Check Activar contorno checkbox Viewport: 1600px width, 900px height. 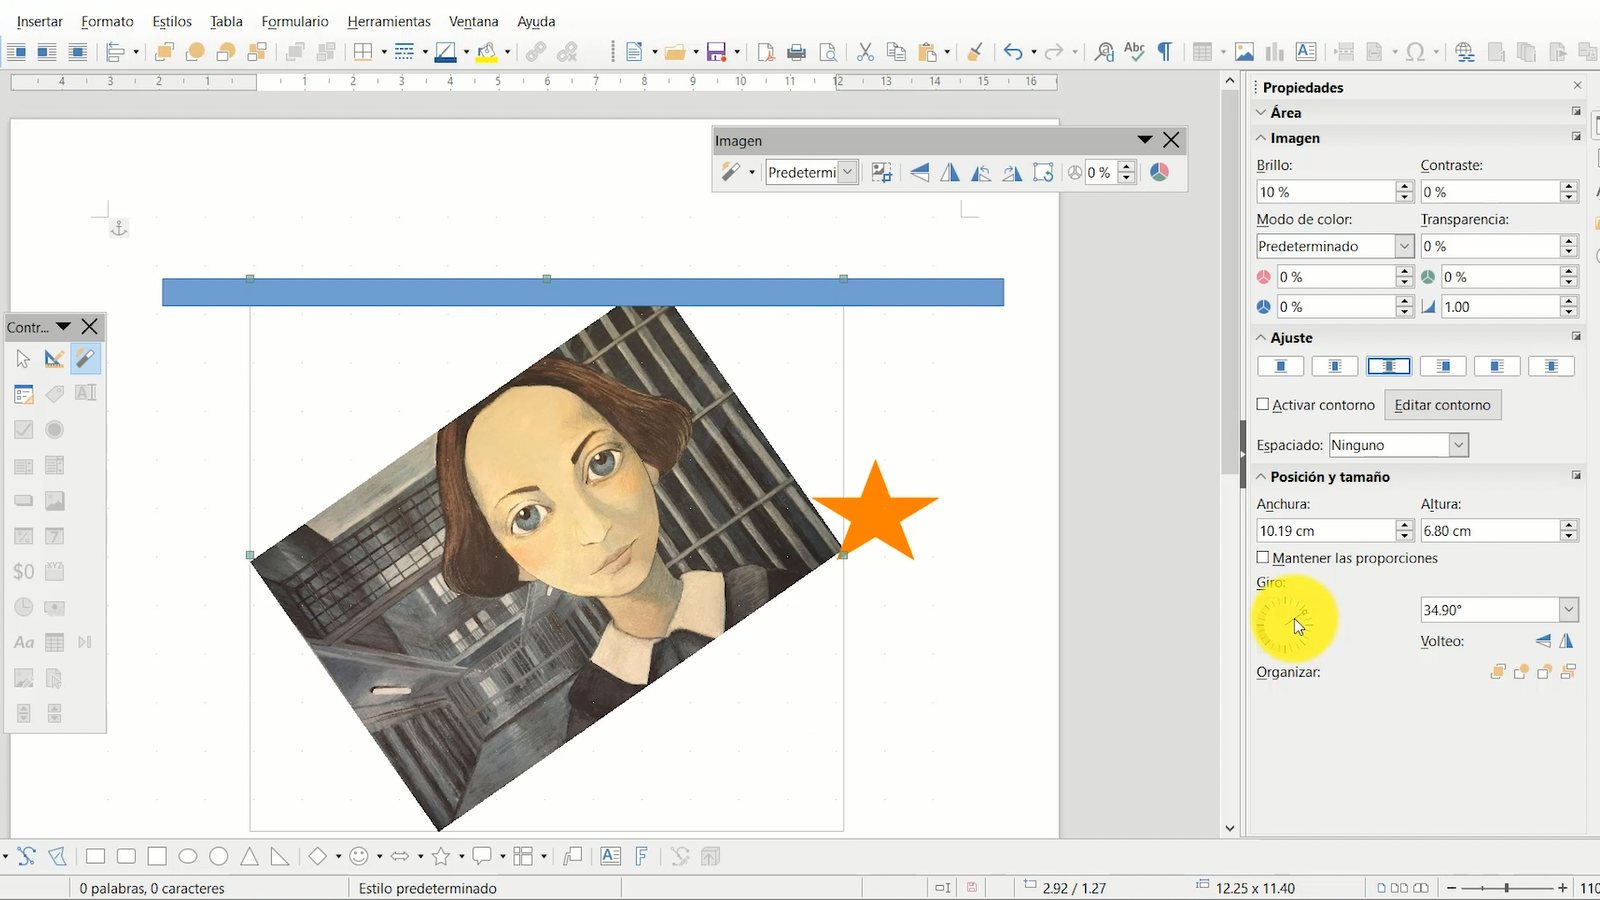(x=1263, y=404)
